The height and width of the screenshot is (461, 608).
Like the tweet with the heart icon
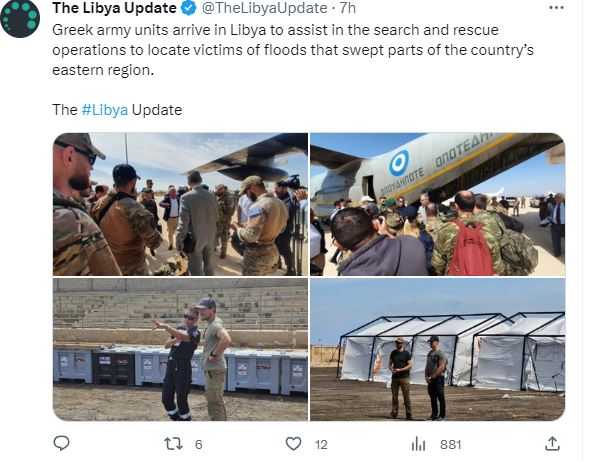(x=294, y=444)
